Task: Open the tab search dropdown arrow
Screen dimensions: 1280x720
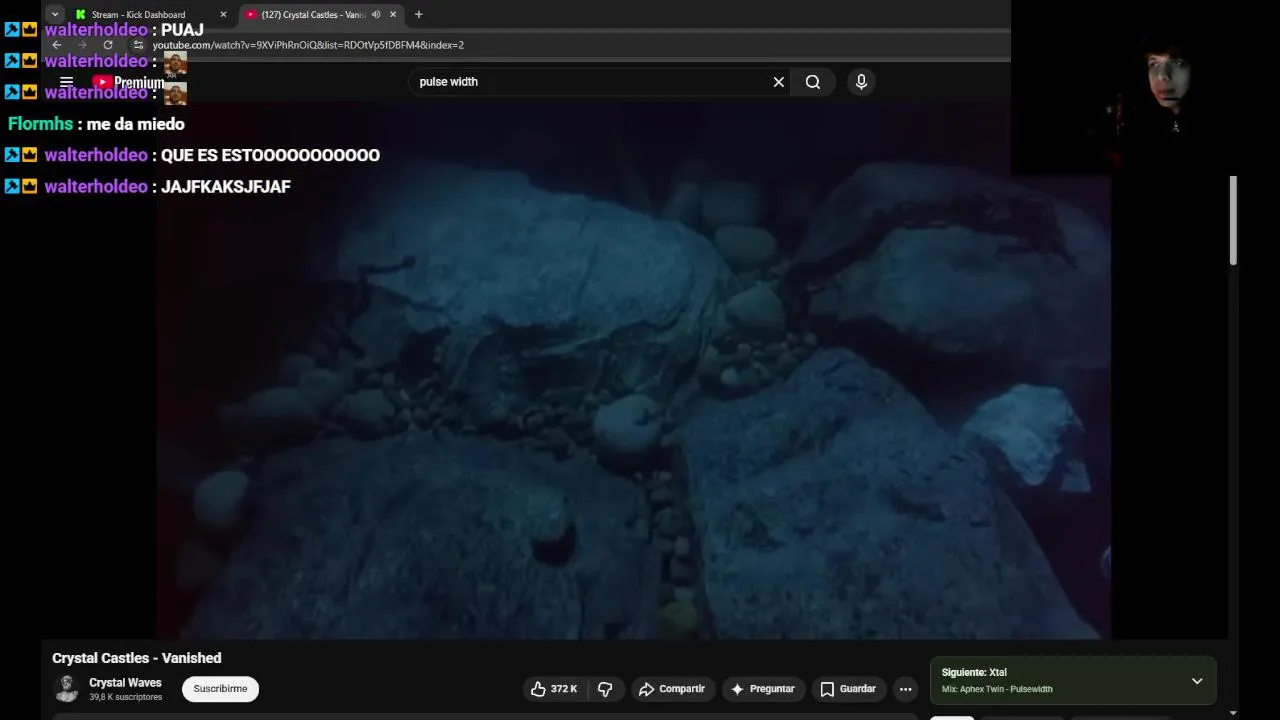Action: [55, 14]
